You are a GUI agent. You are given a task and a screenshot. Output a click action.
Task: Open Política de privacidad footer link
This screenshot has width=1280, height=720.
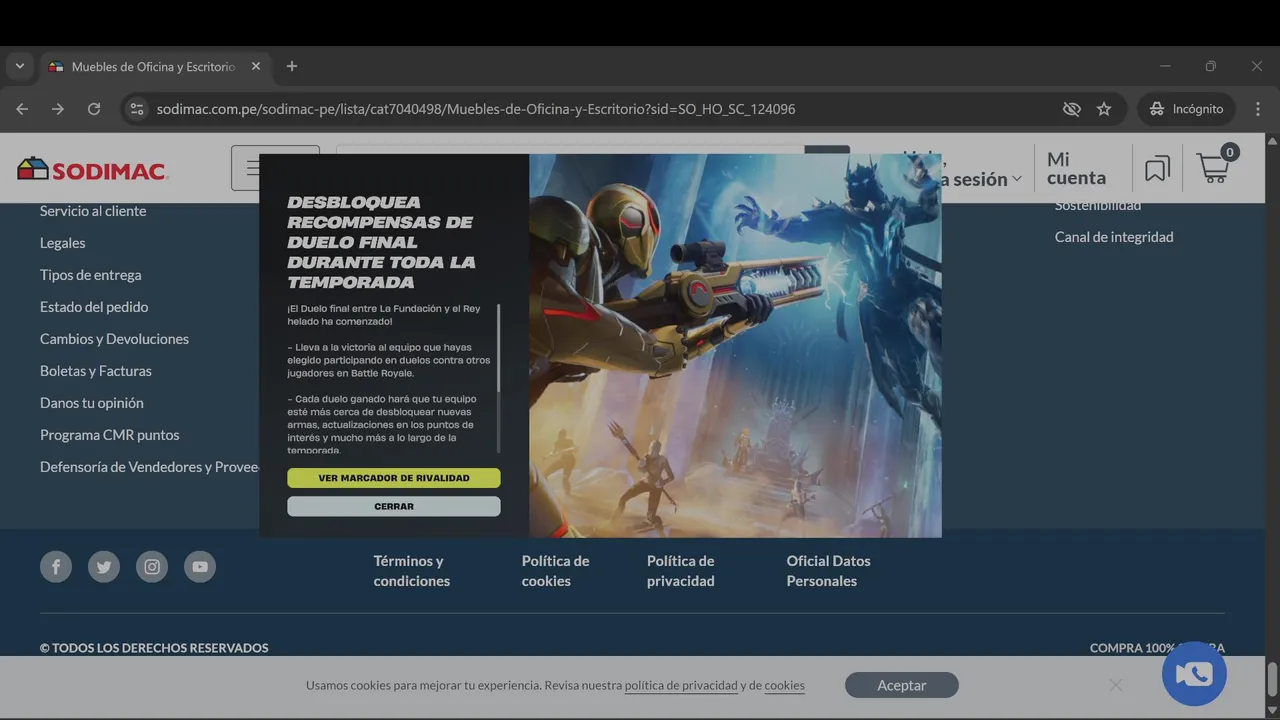click(x=680, y=571)
